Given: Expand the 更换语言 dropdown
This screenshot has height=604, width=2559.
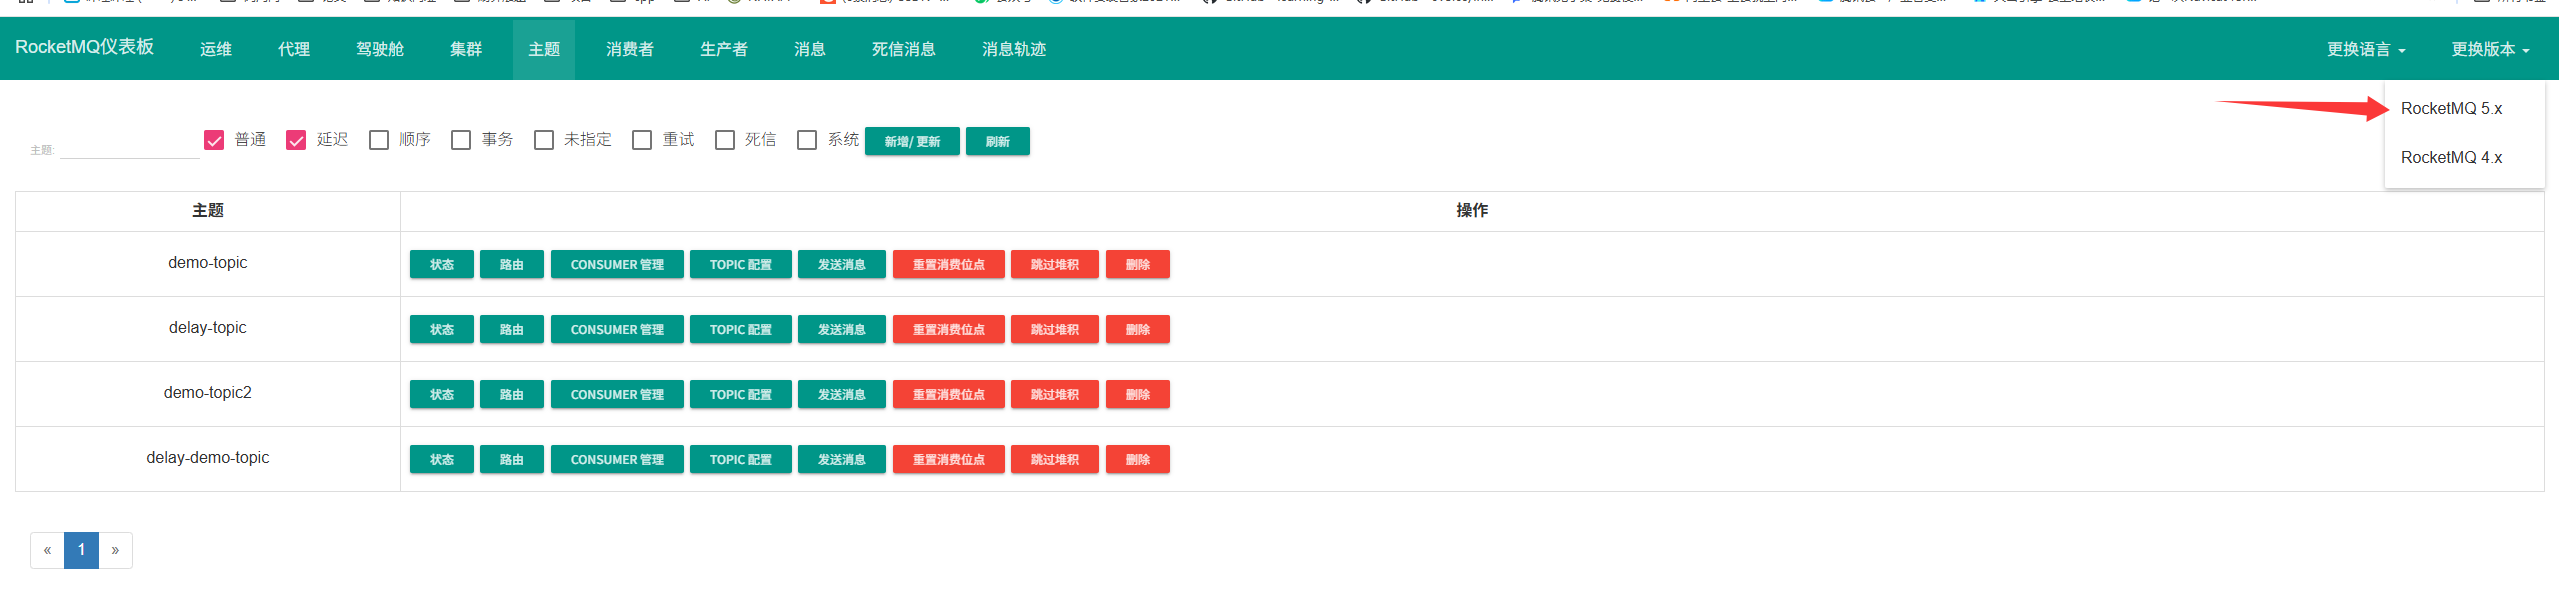Looking at the screenshot, I should (2366, 49).
